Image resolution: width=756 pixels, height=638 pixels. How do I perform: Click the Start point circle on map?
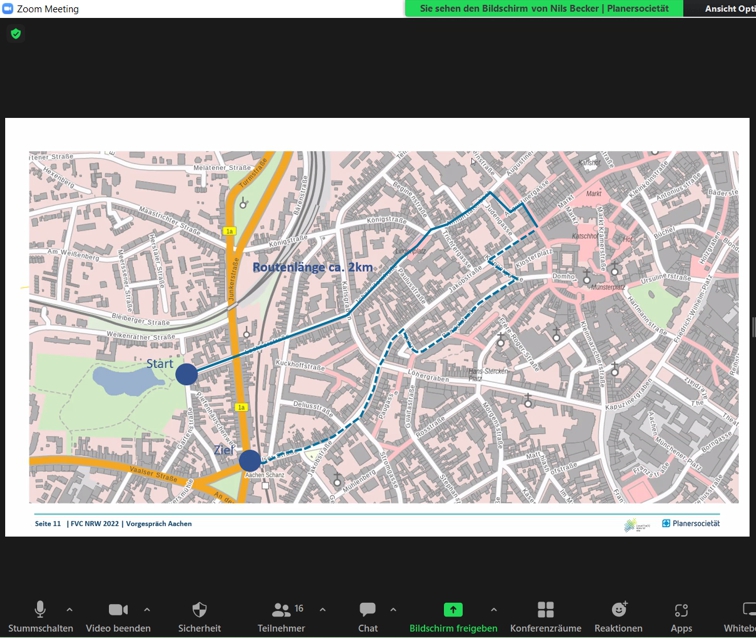186,374
